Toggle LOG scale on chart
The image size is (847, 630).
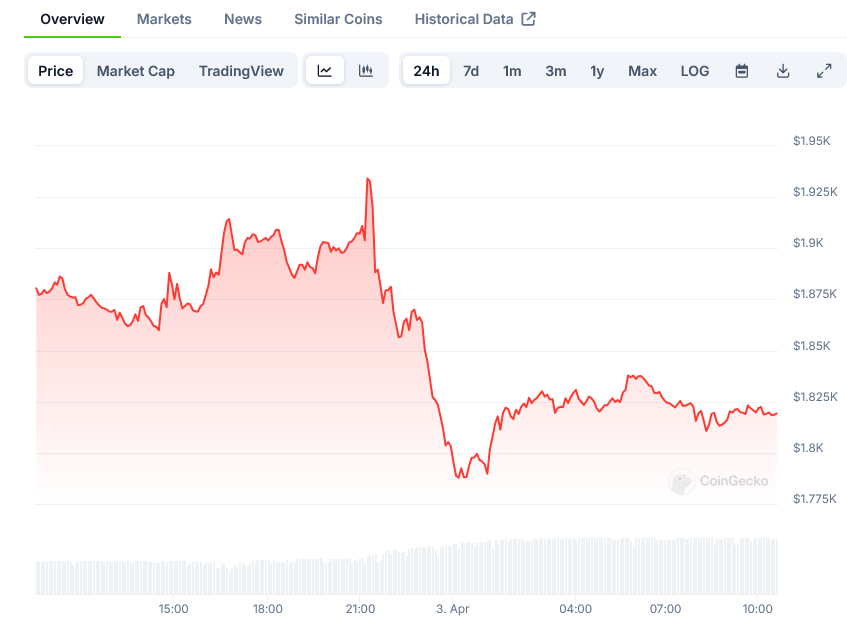(x=695, y=71)
